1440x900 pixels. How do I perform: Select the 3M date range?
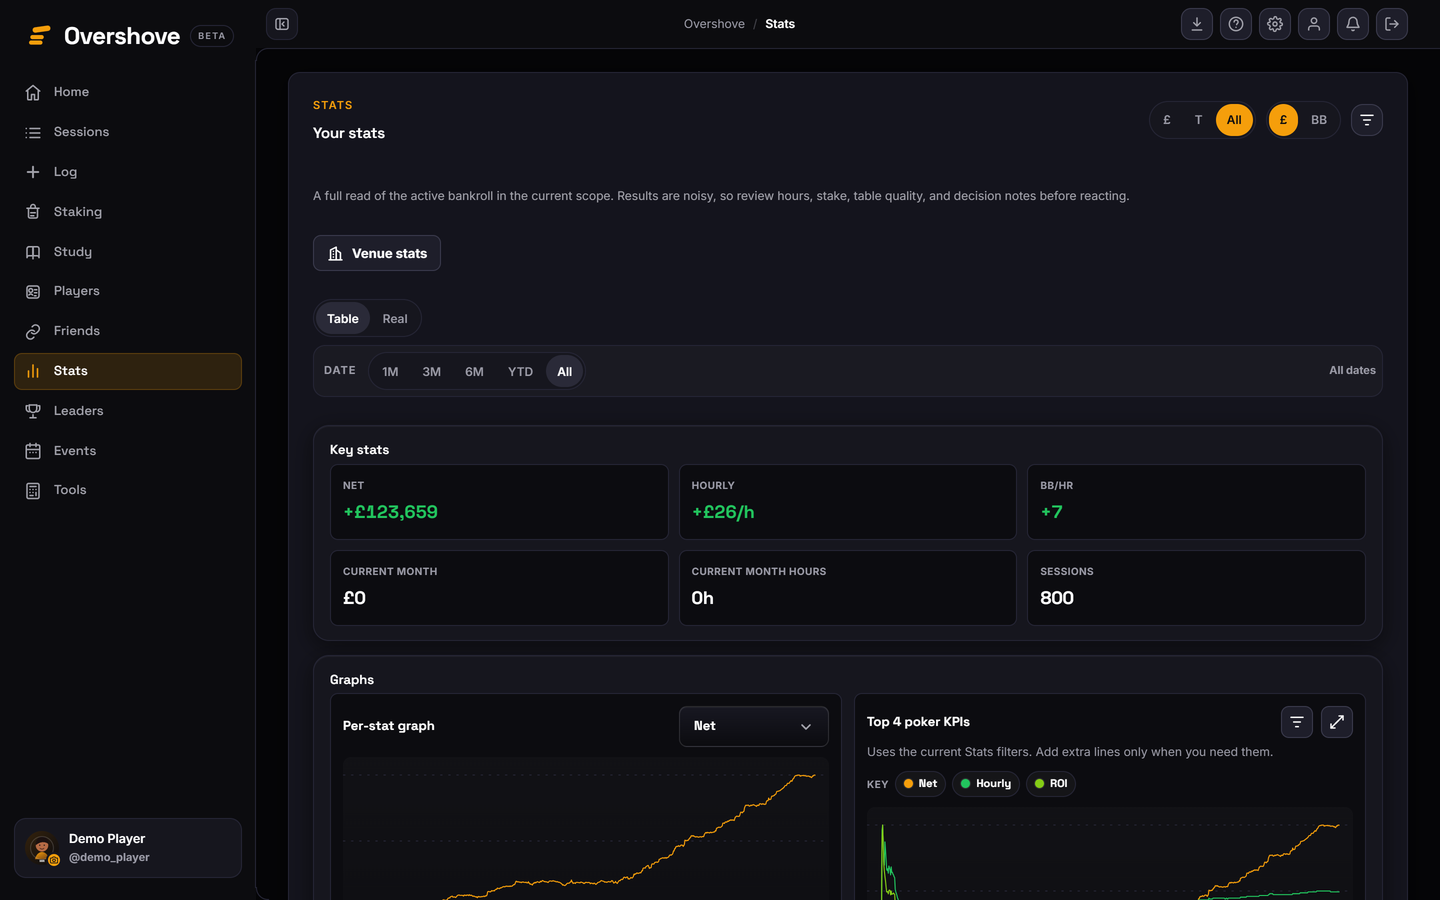click(x=432, y=371)
